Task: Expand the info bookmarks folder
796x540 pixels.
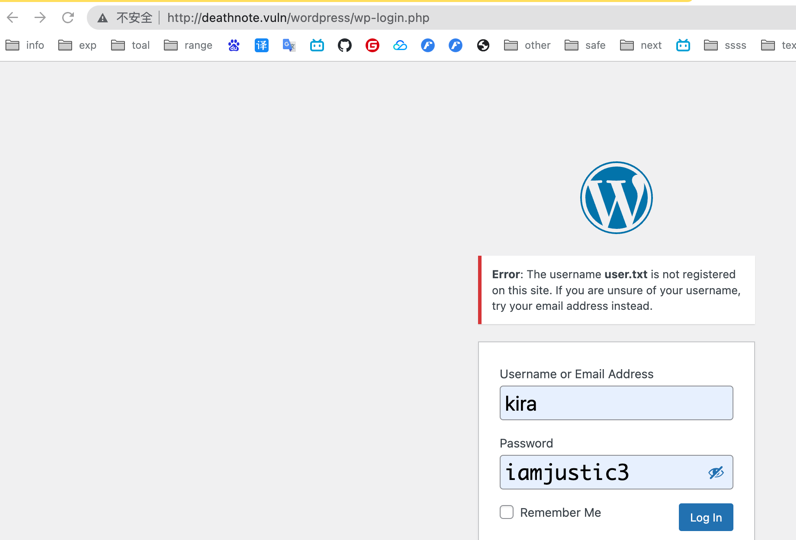Action: point(25,45)
